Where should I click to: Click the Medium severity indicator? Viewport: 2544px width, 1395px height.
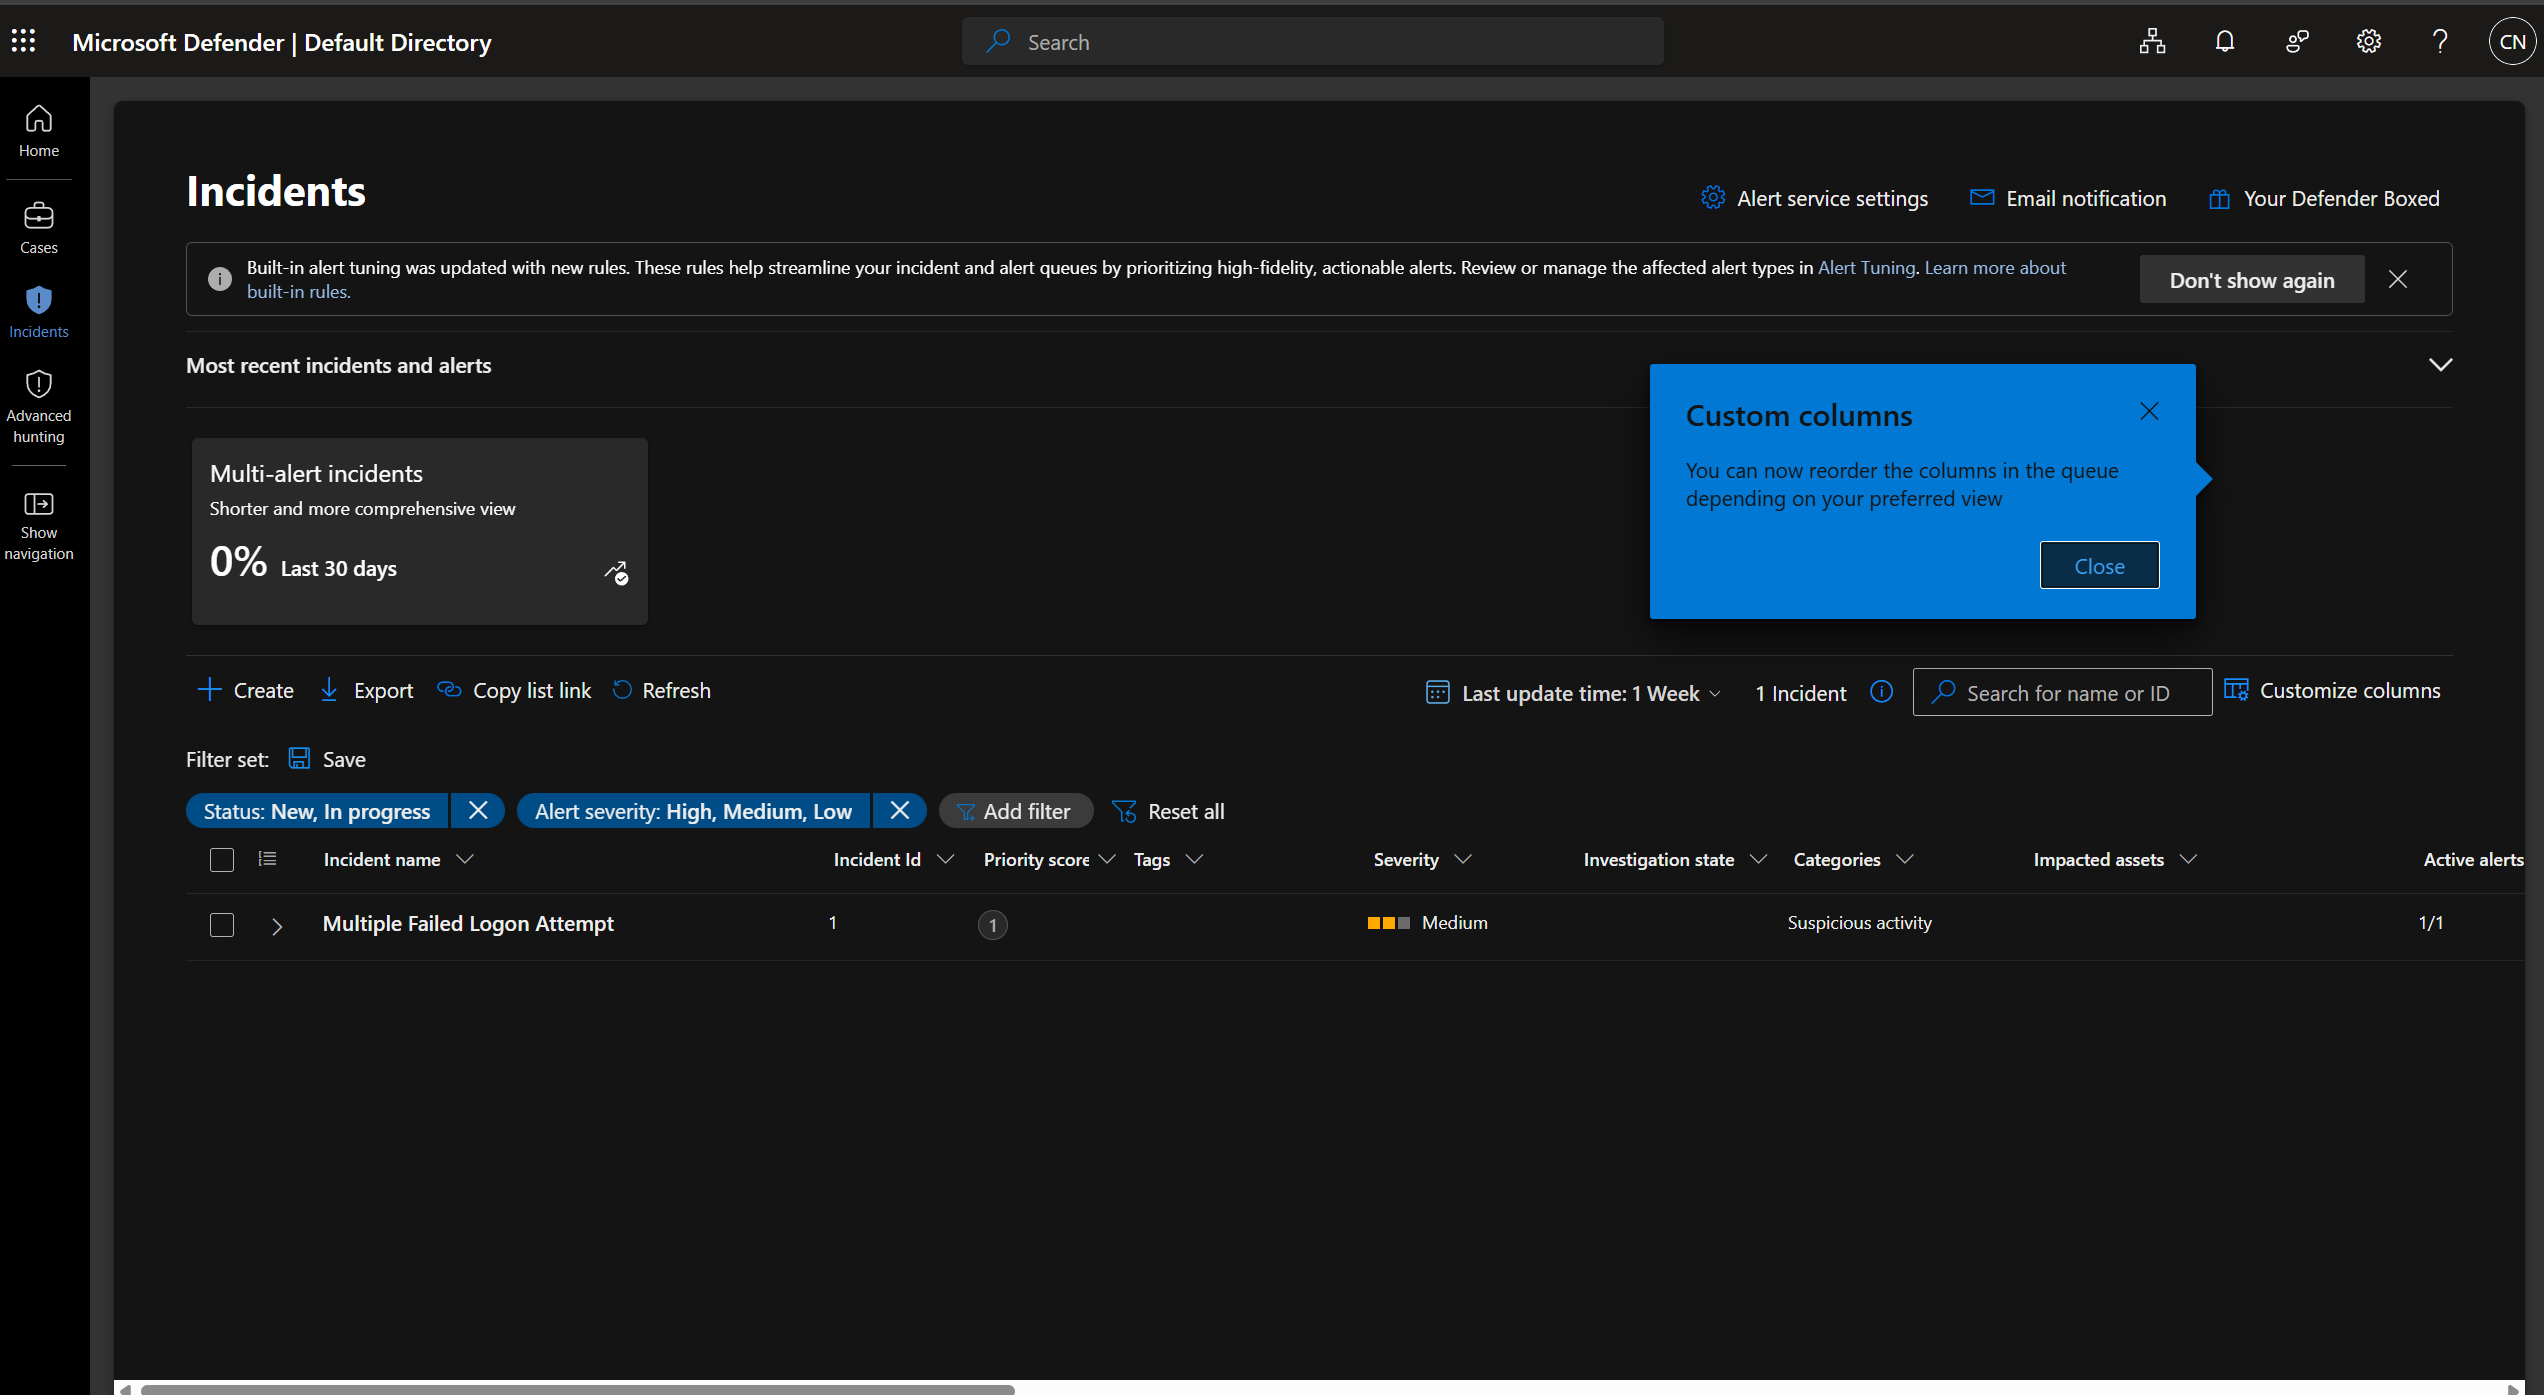1428,923
